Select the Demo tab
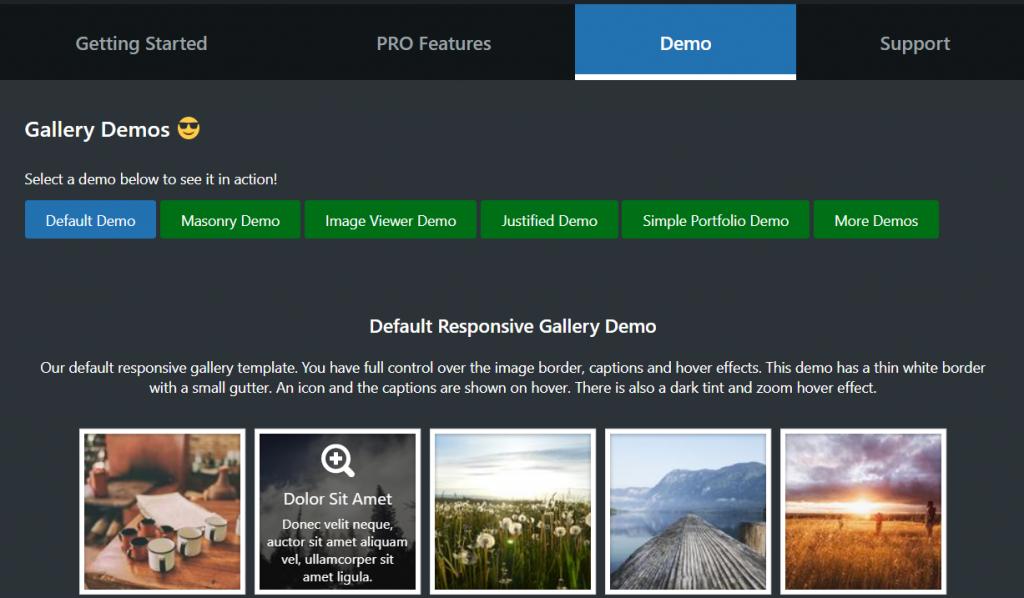Screen dimensions: 1024x598 685,43
